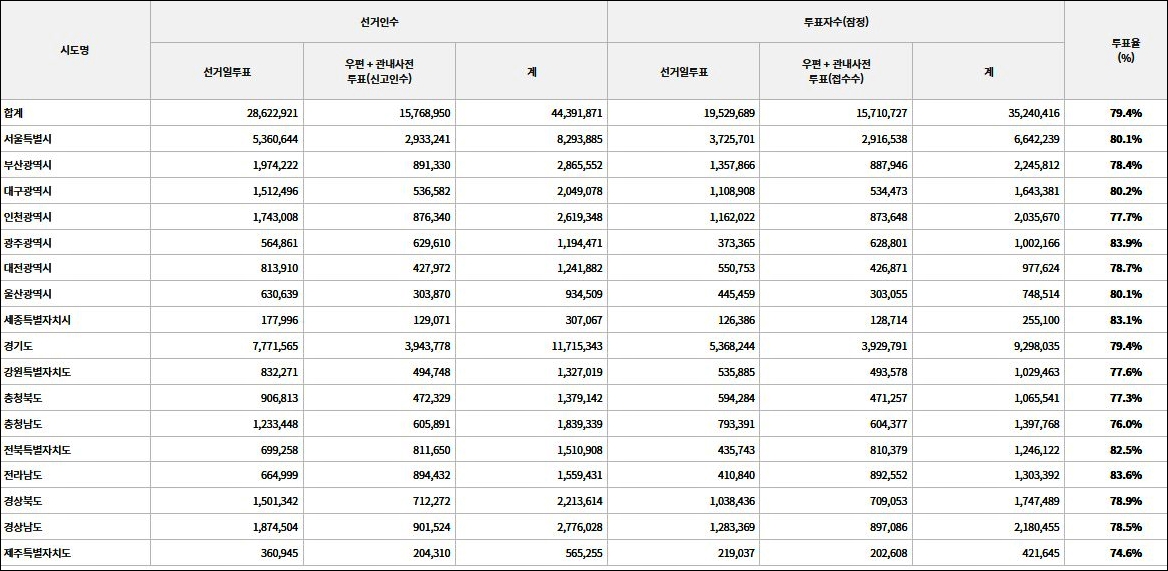Click Chungnam electors total 1,839,339

click(582, 424)
